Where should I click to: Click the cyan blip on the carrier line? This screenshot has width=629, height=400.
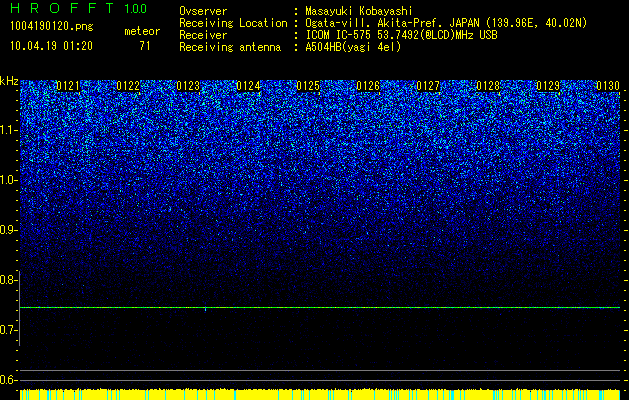[x=206, y=309]
